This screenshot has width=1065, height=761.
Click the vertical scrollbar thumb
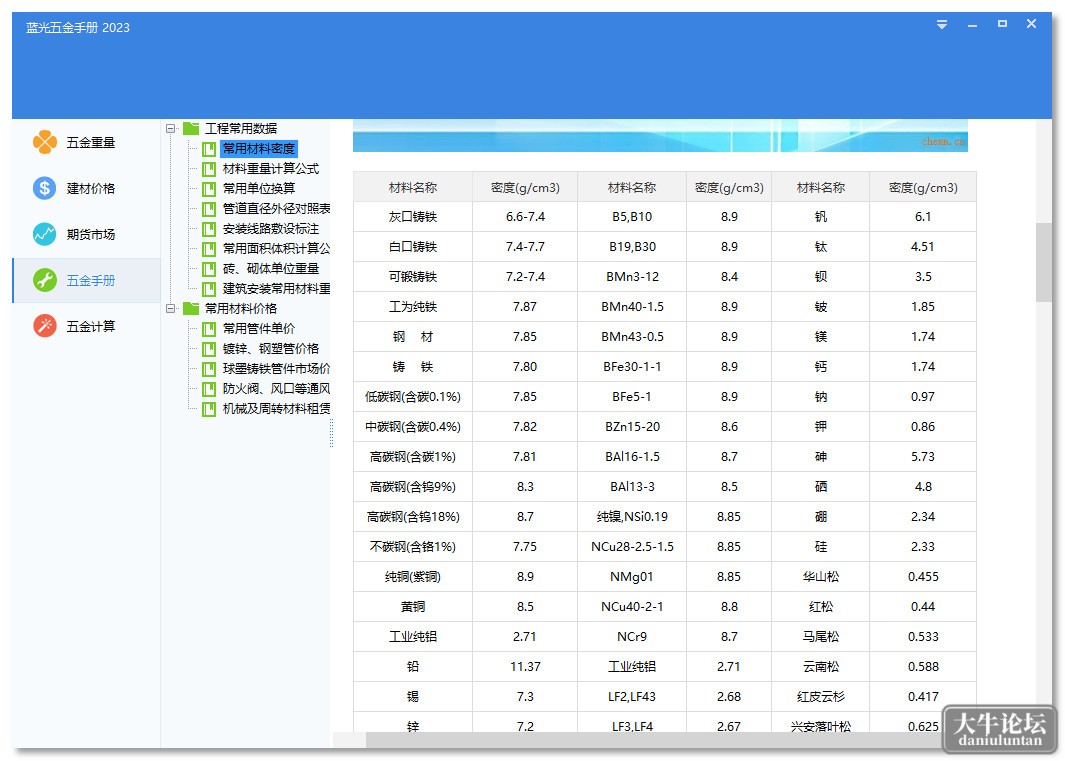[1043, 262]
